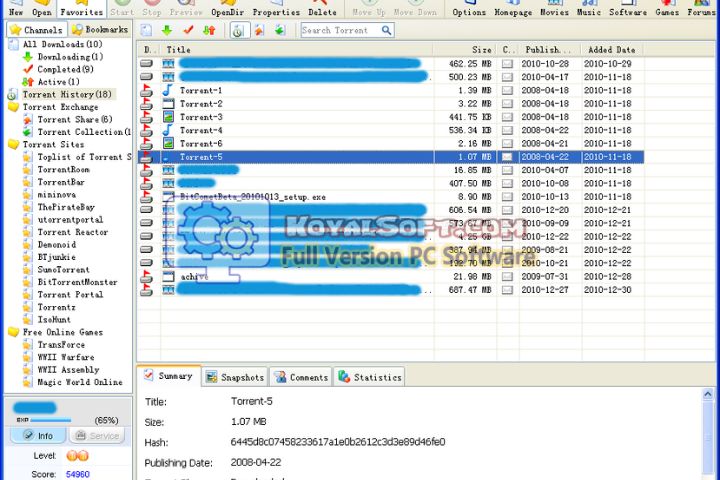Open Properties from the toolbar
720x480 pixels.
click(276, 8)
